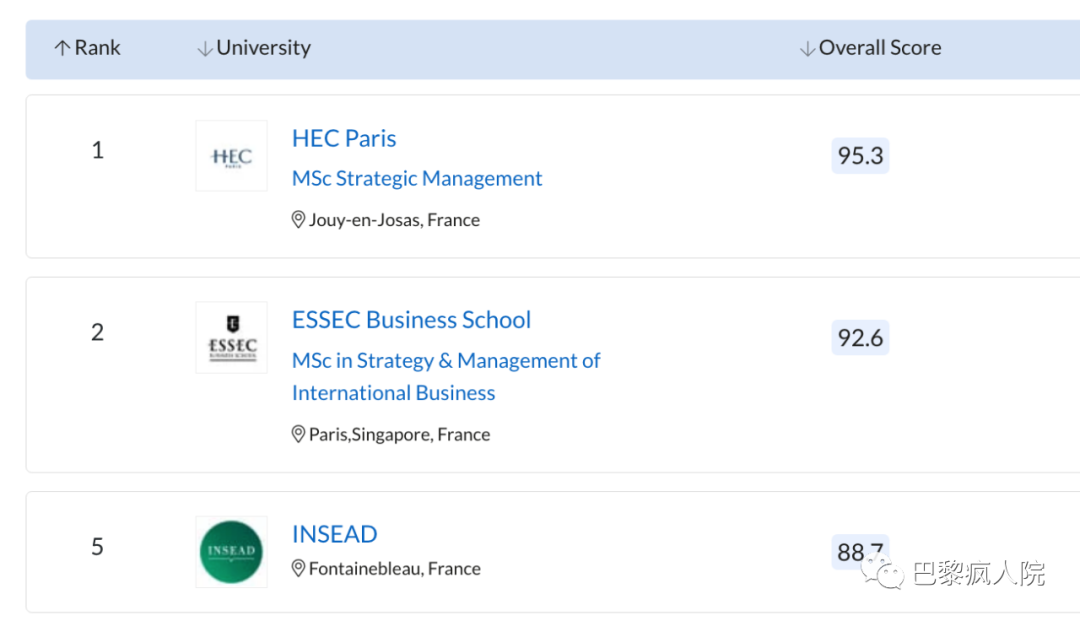Click the up arrow next to Rank
1080x621 pixels.
point(62,48)
